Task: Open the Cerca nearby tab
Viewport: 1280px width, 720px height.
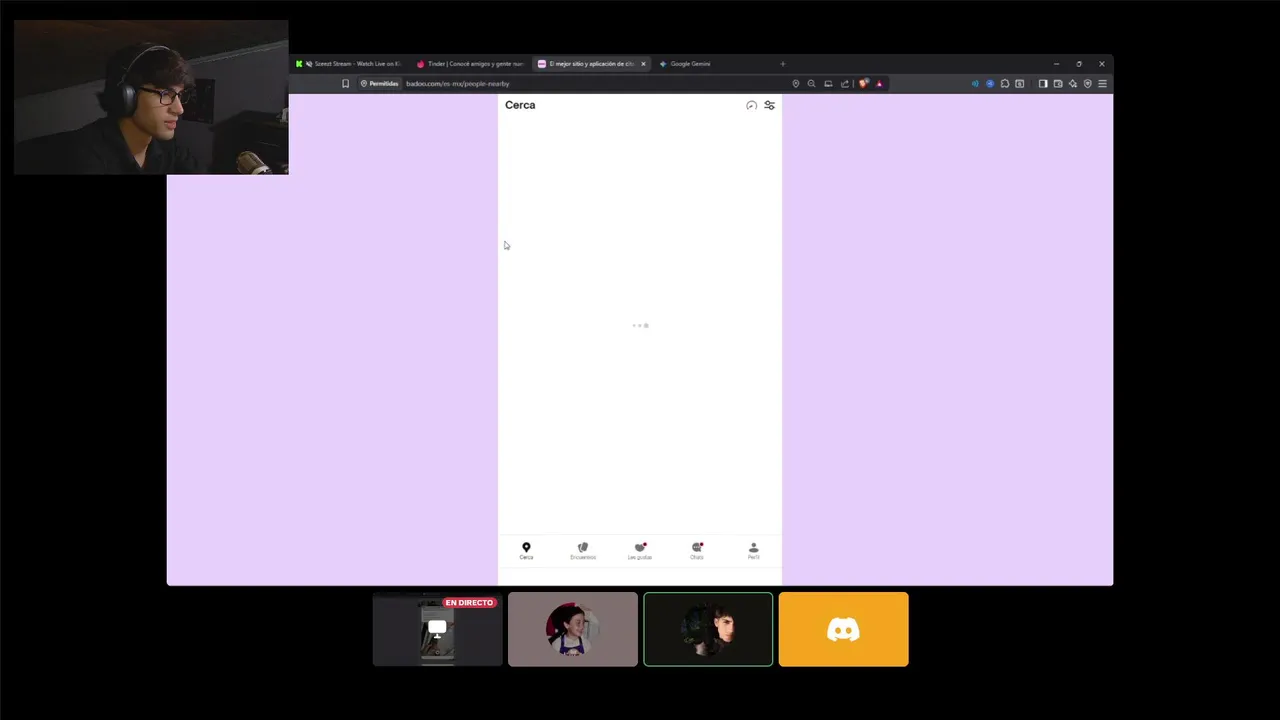Action: (x=526, y=550)
